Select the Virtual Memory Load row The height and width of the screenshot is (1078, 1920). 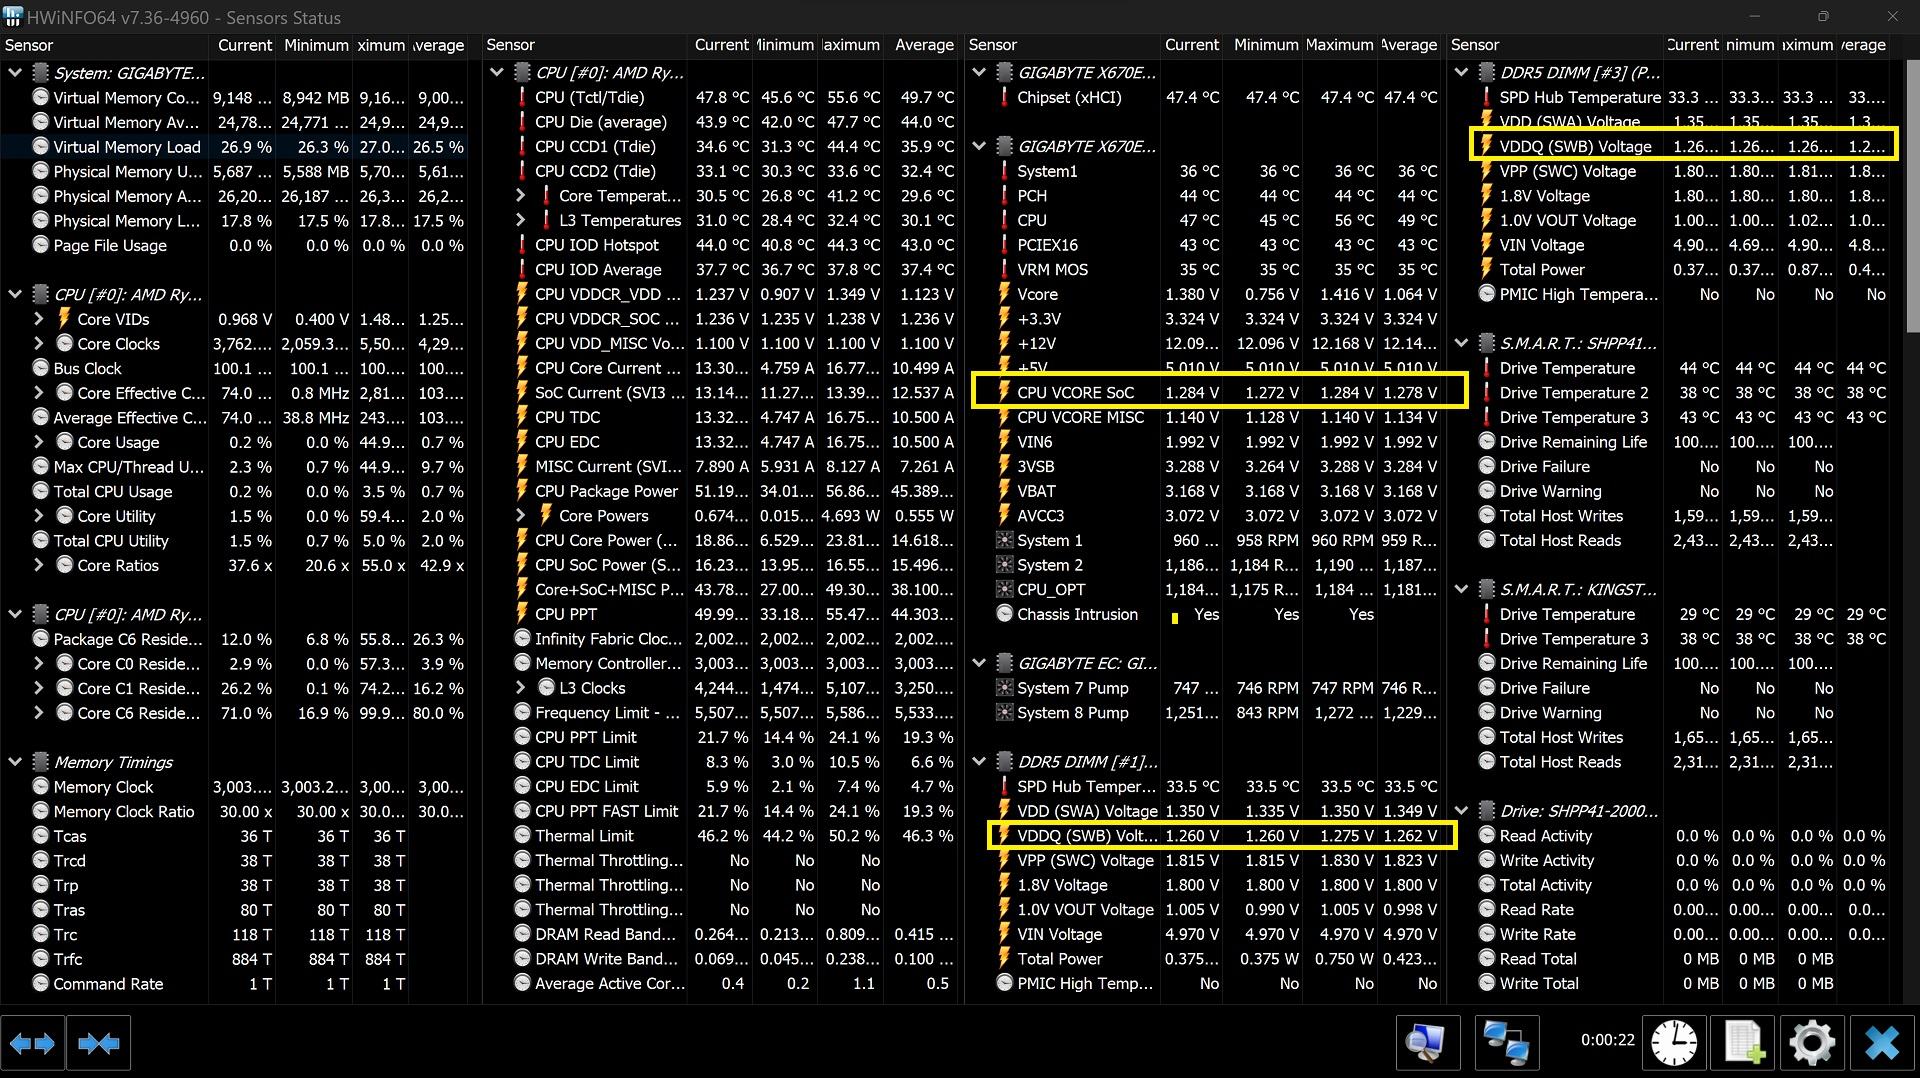(236, 146)
